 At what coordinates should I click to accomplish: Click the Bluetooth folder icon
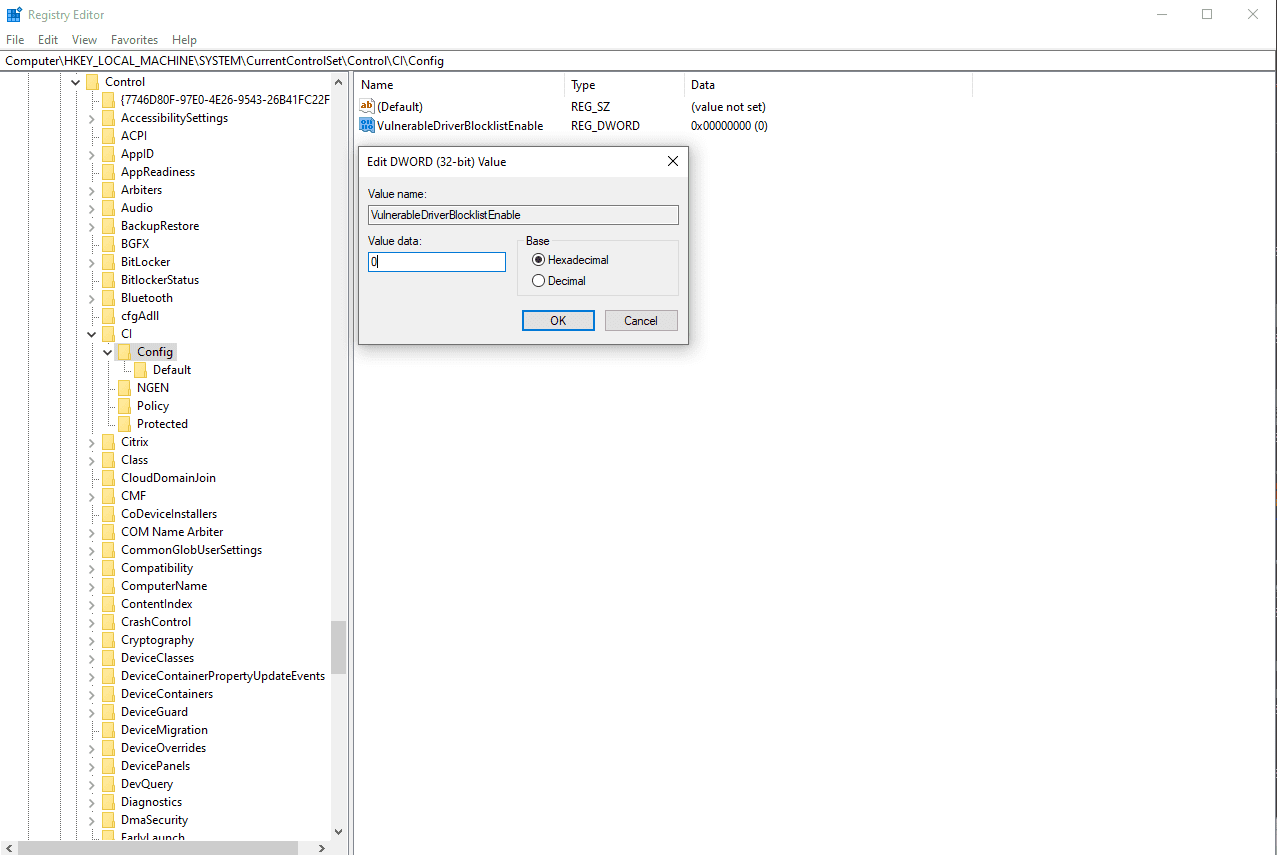(x=108, y=298)
